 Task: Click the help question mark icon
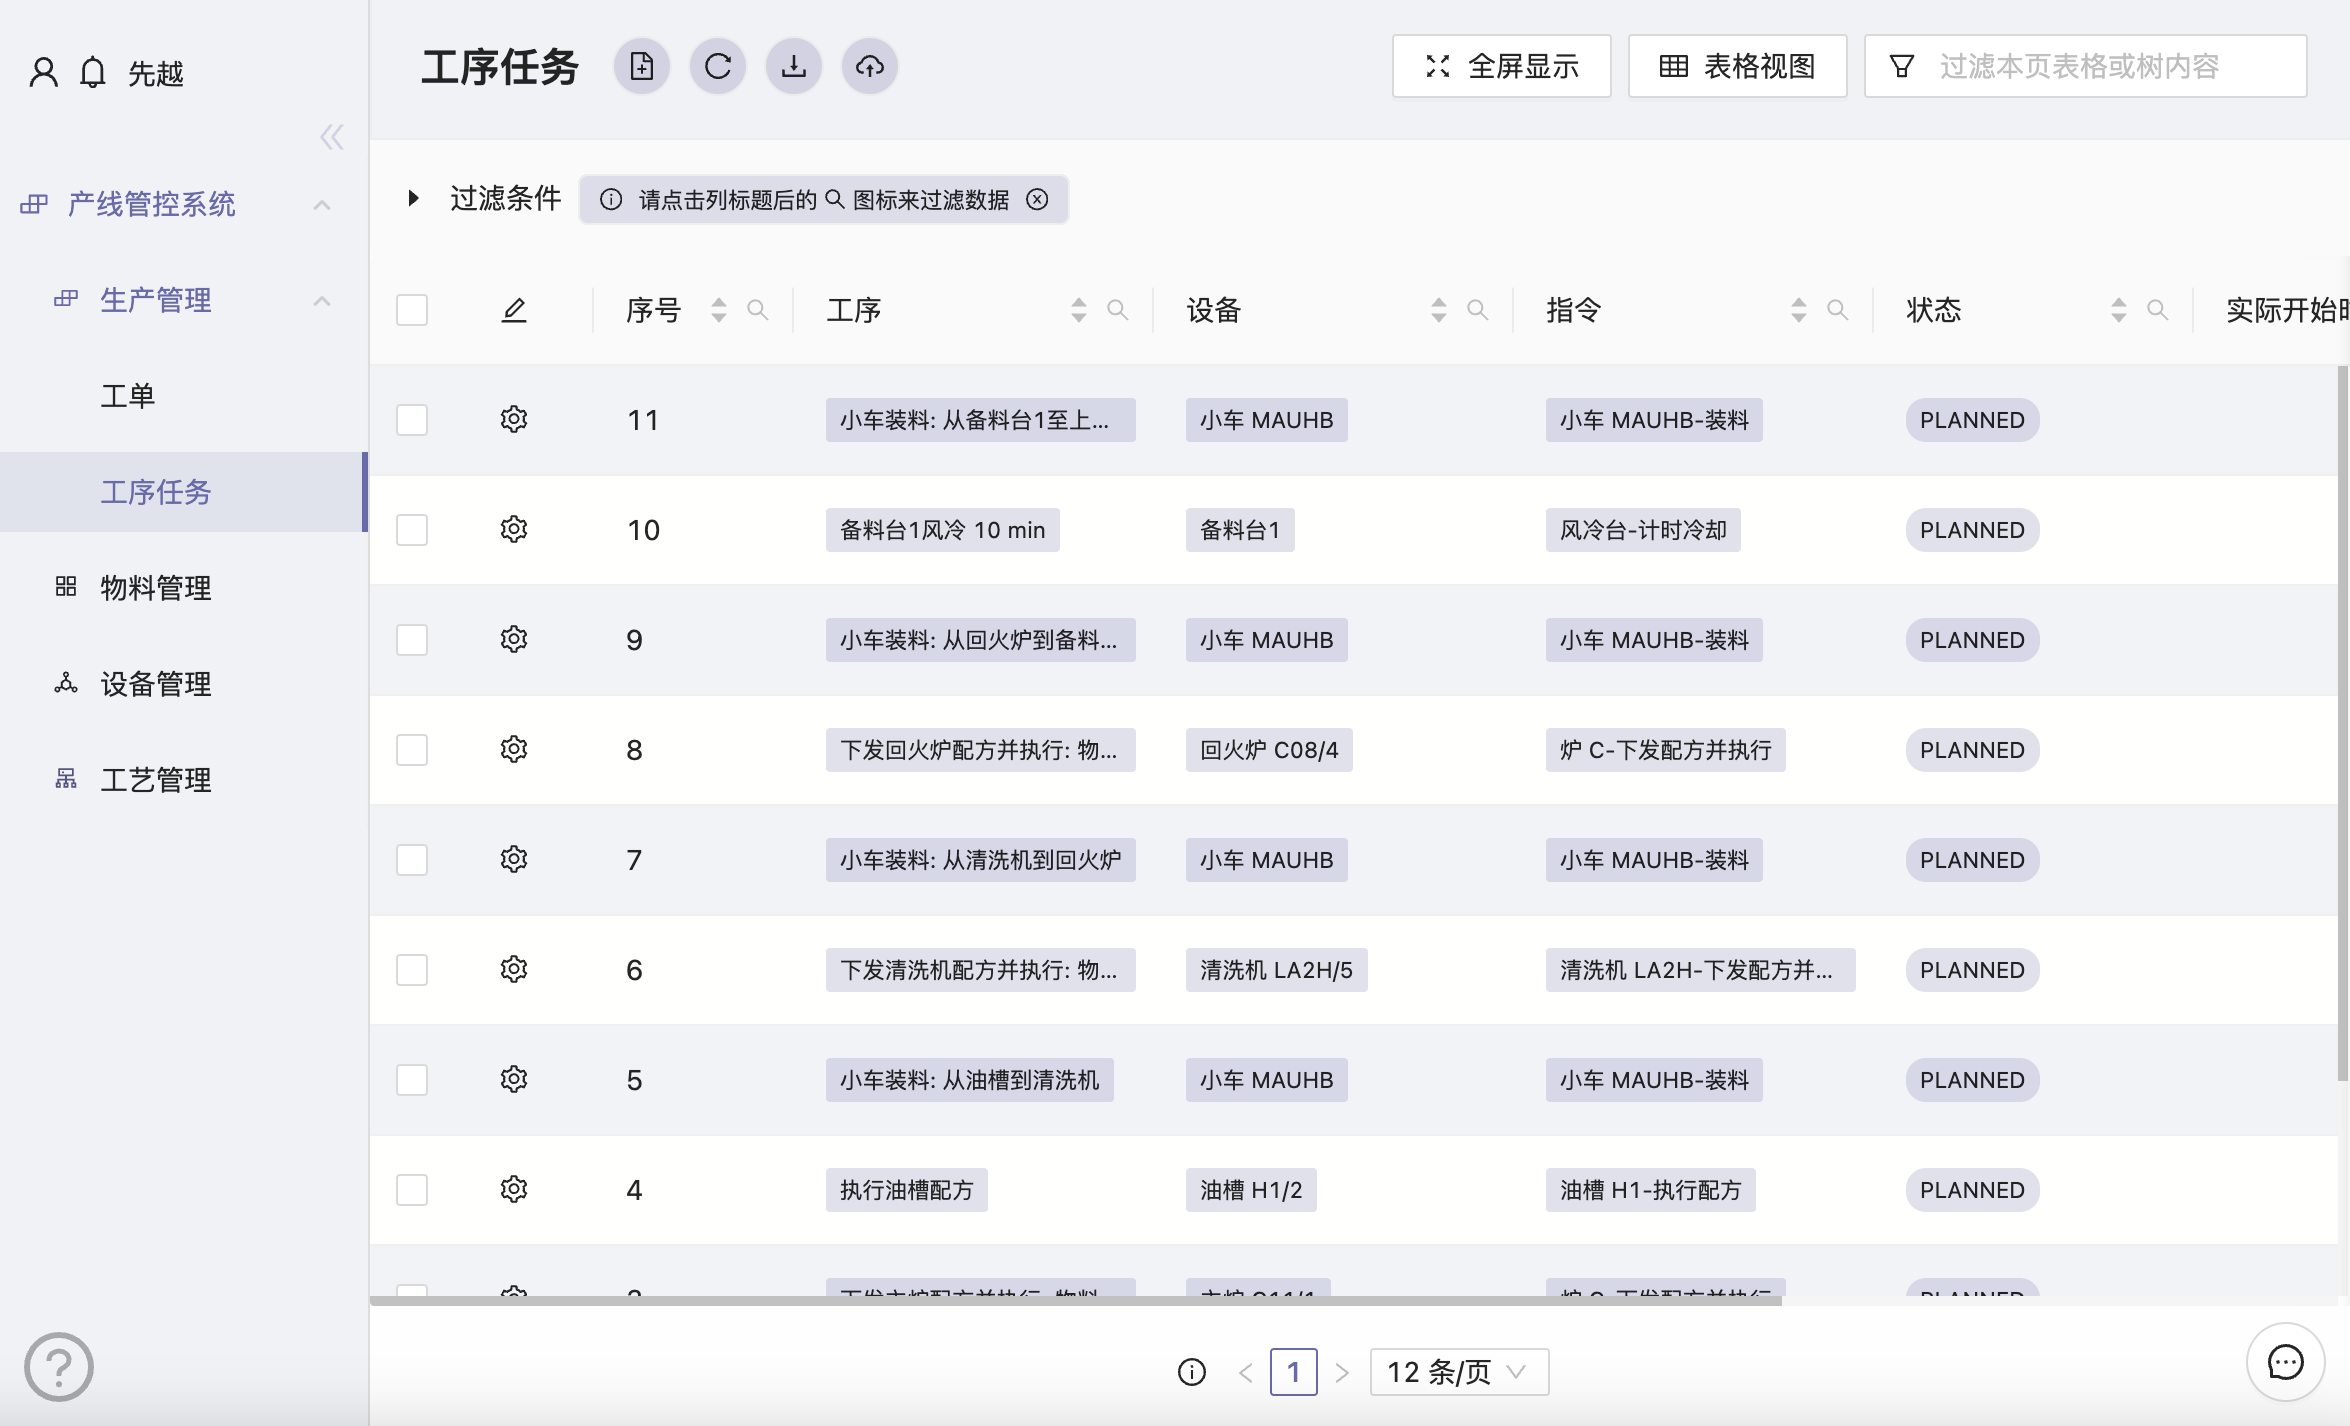59,1367
